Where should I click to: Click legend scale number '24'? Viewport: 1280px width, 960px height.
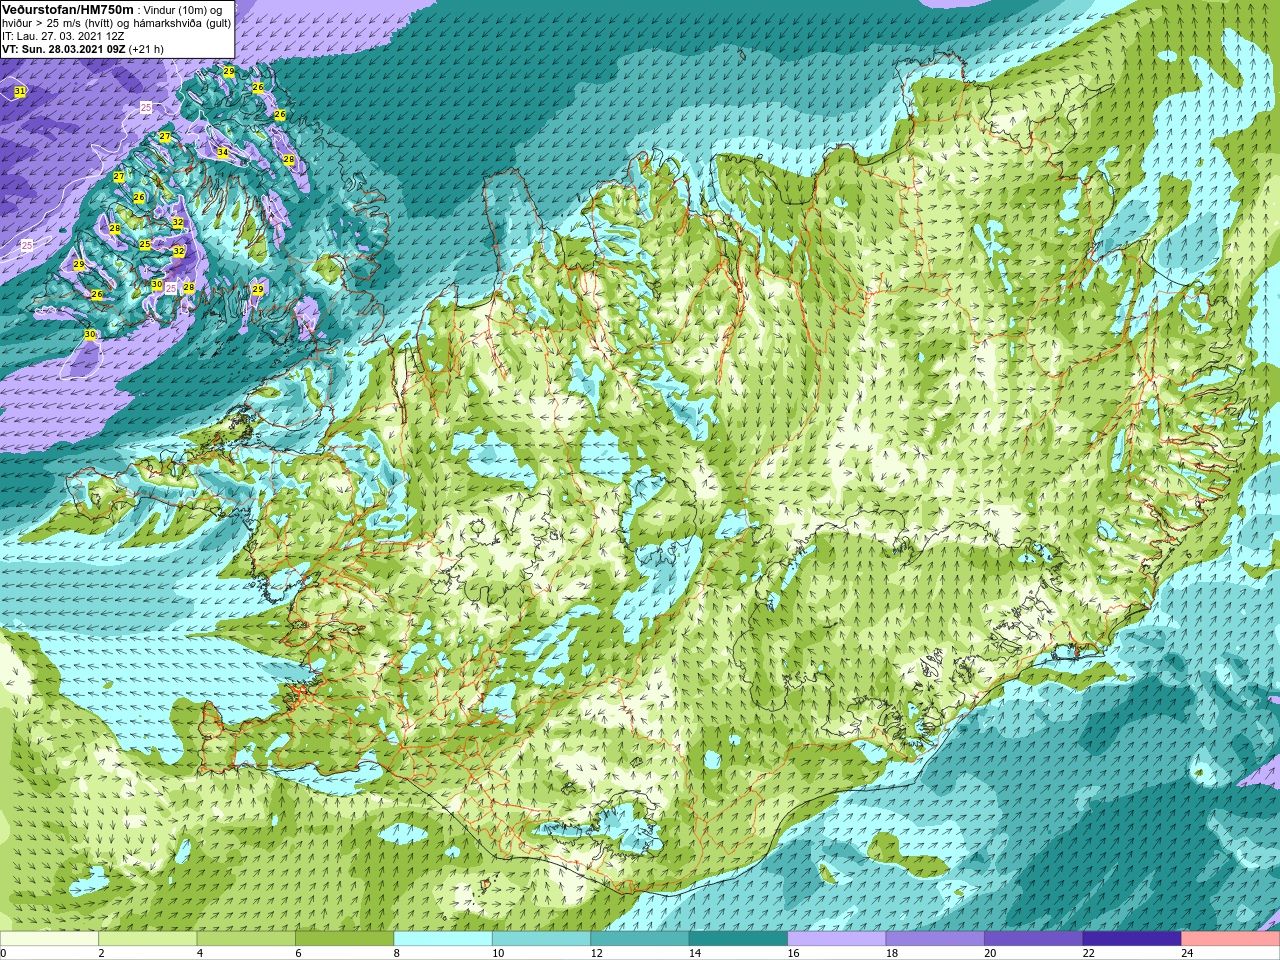[x=1187, y=953]
